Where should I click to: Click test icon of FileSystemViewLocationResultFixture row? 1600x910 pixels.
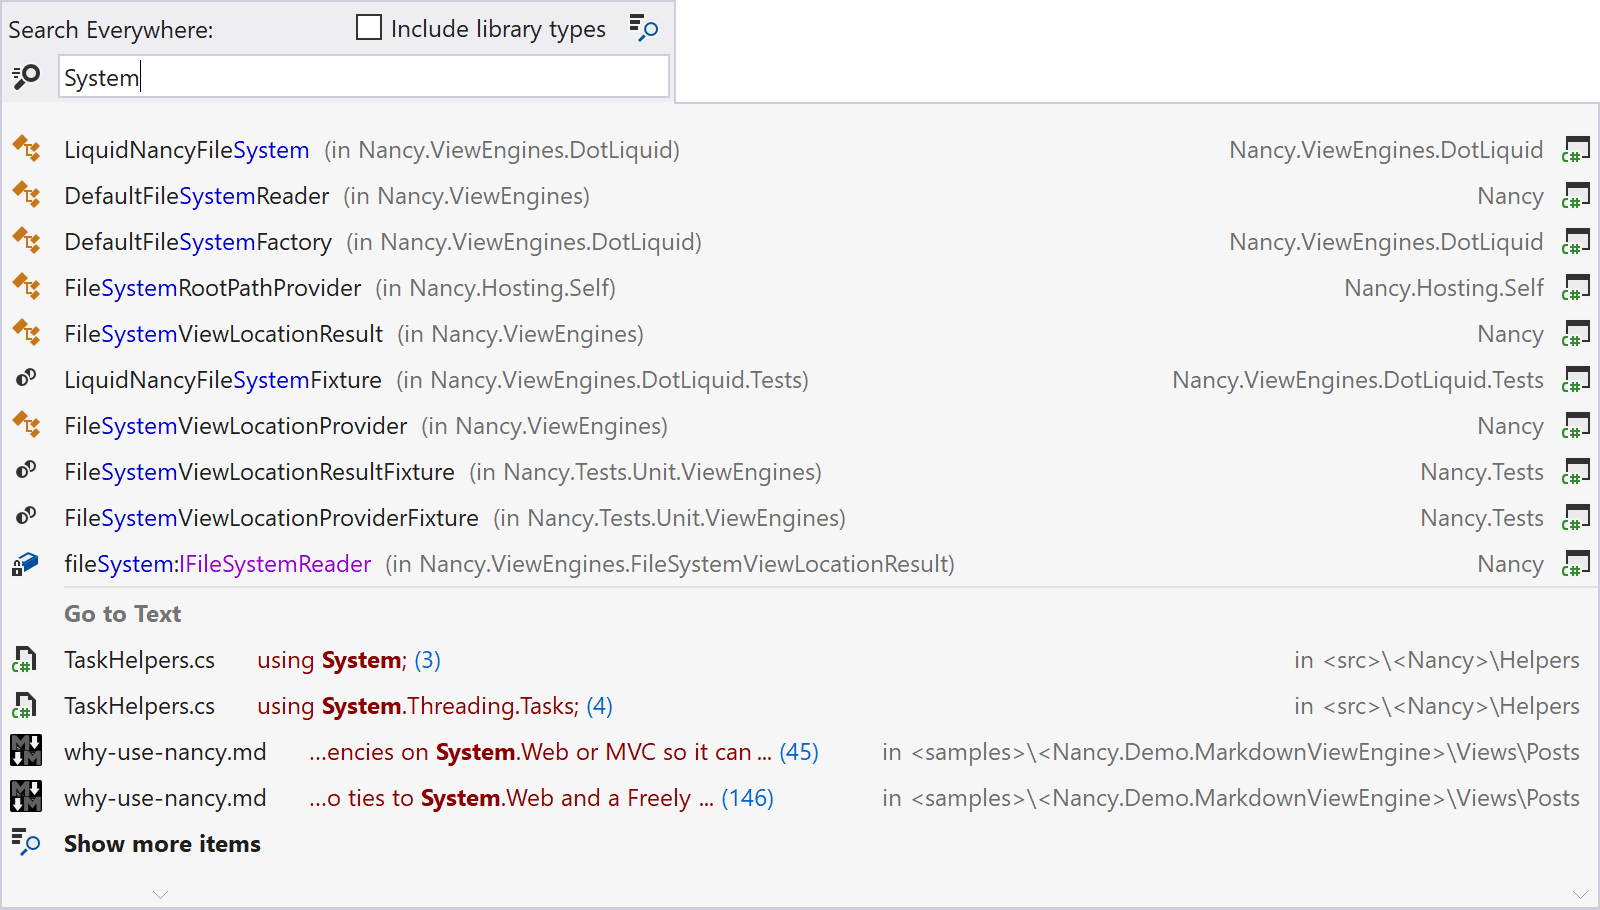click(x=26, y=471)
